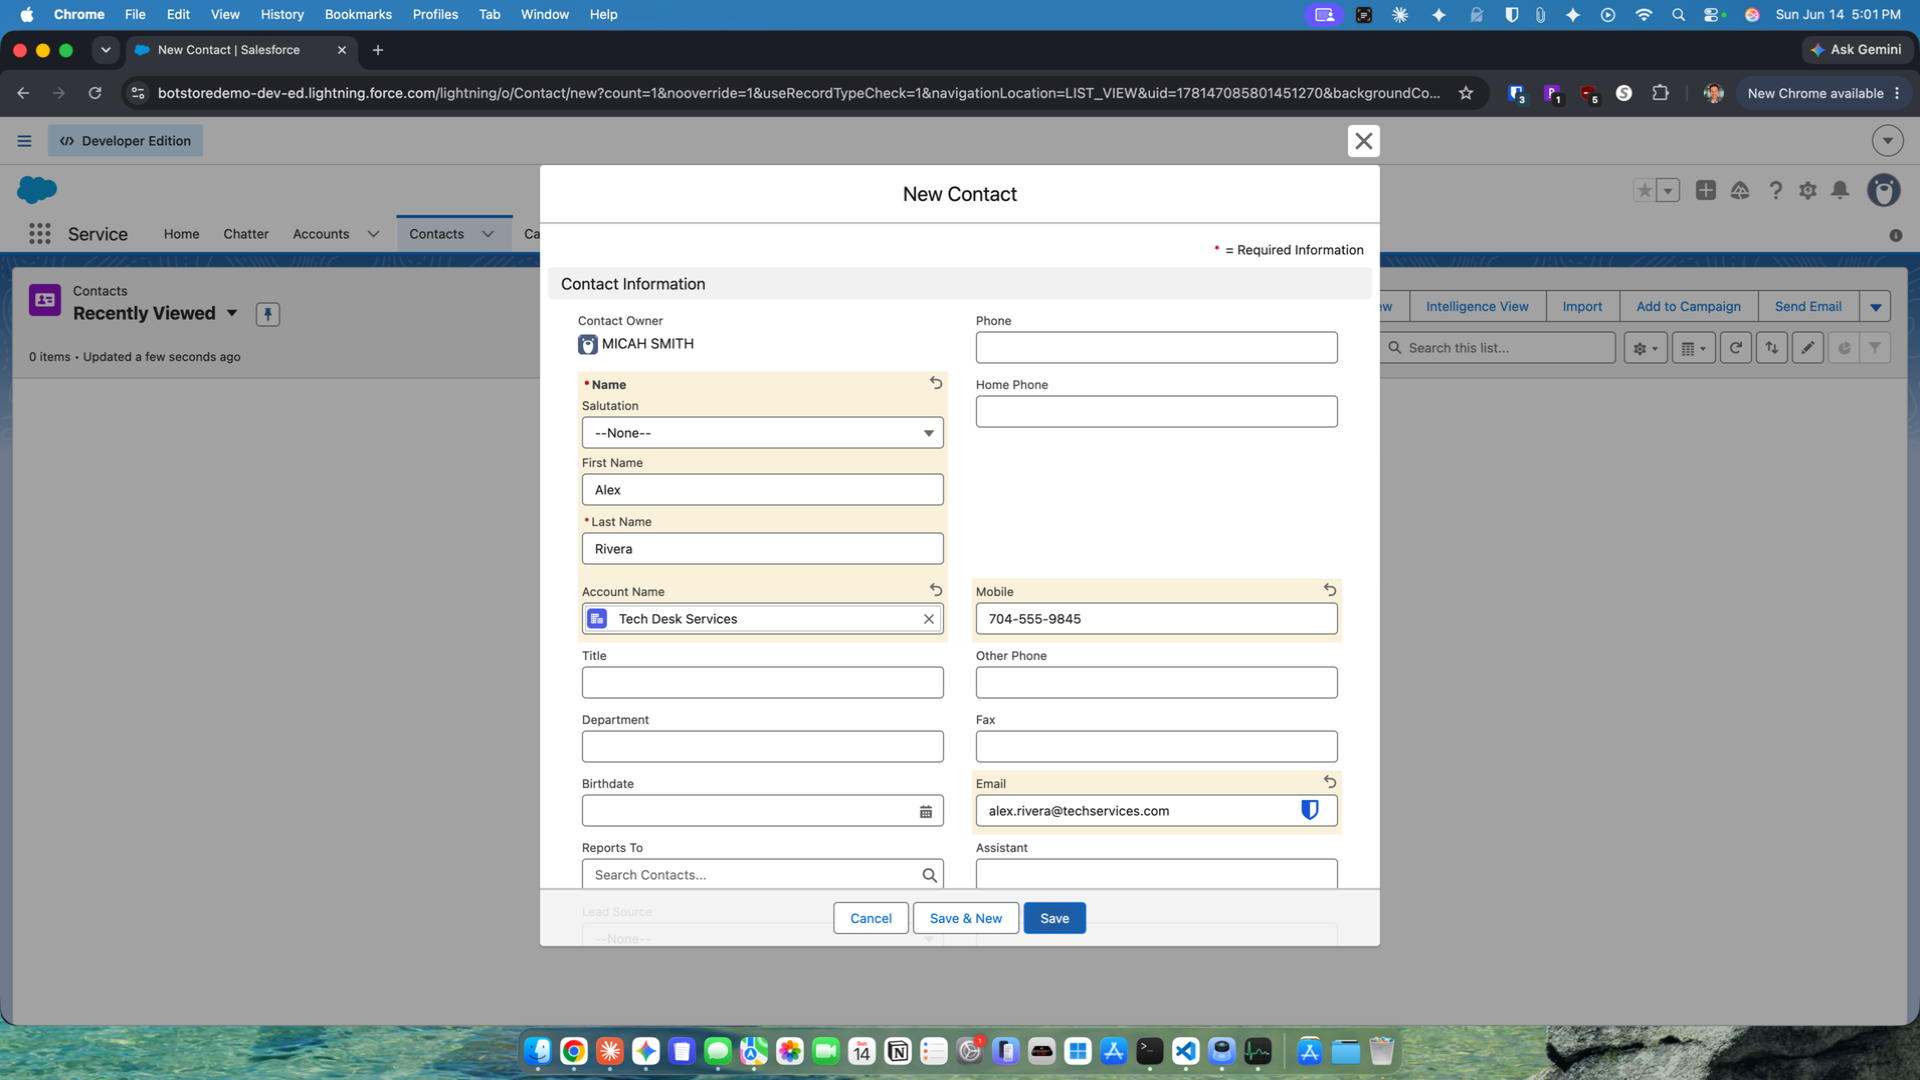Expand the Recently Viewed list selector
The height and width of the screenshot is (1080, 1920).
click(x=232, y=313)
